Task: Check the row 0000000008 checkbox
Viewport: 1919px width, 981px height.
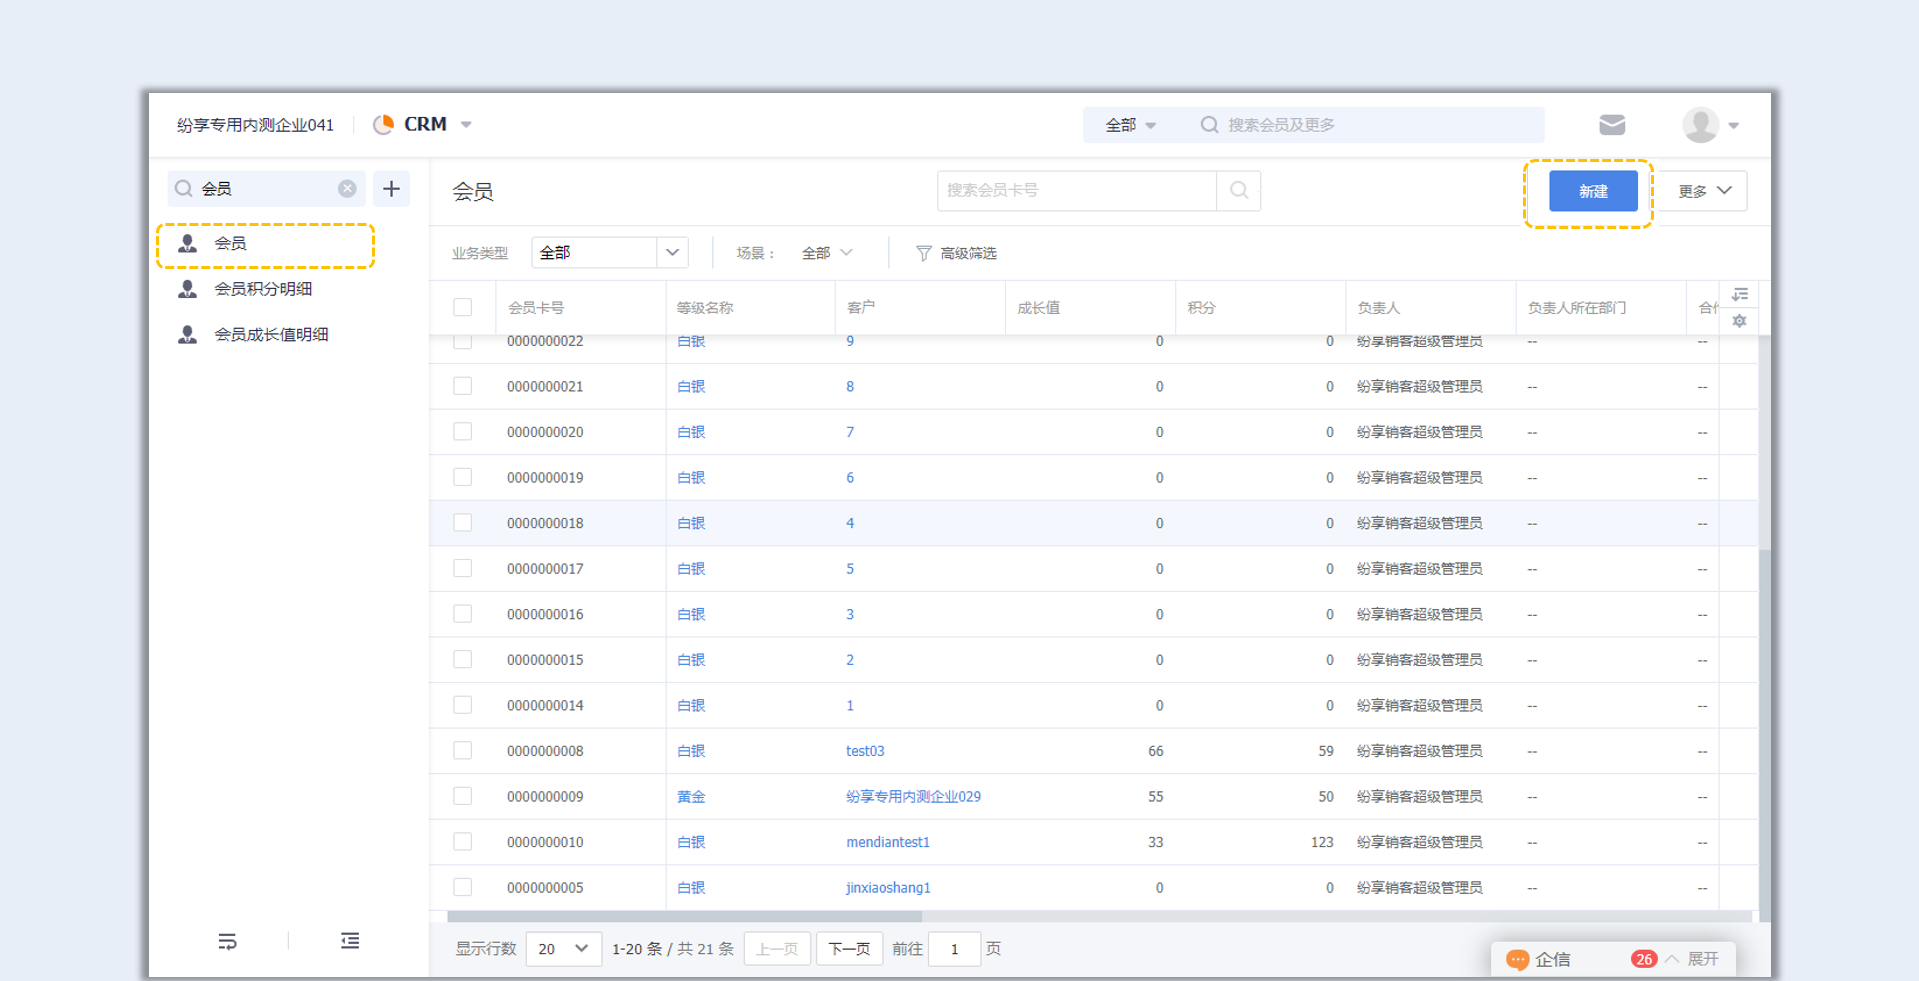Action: point(462,751)
